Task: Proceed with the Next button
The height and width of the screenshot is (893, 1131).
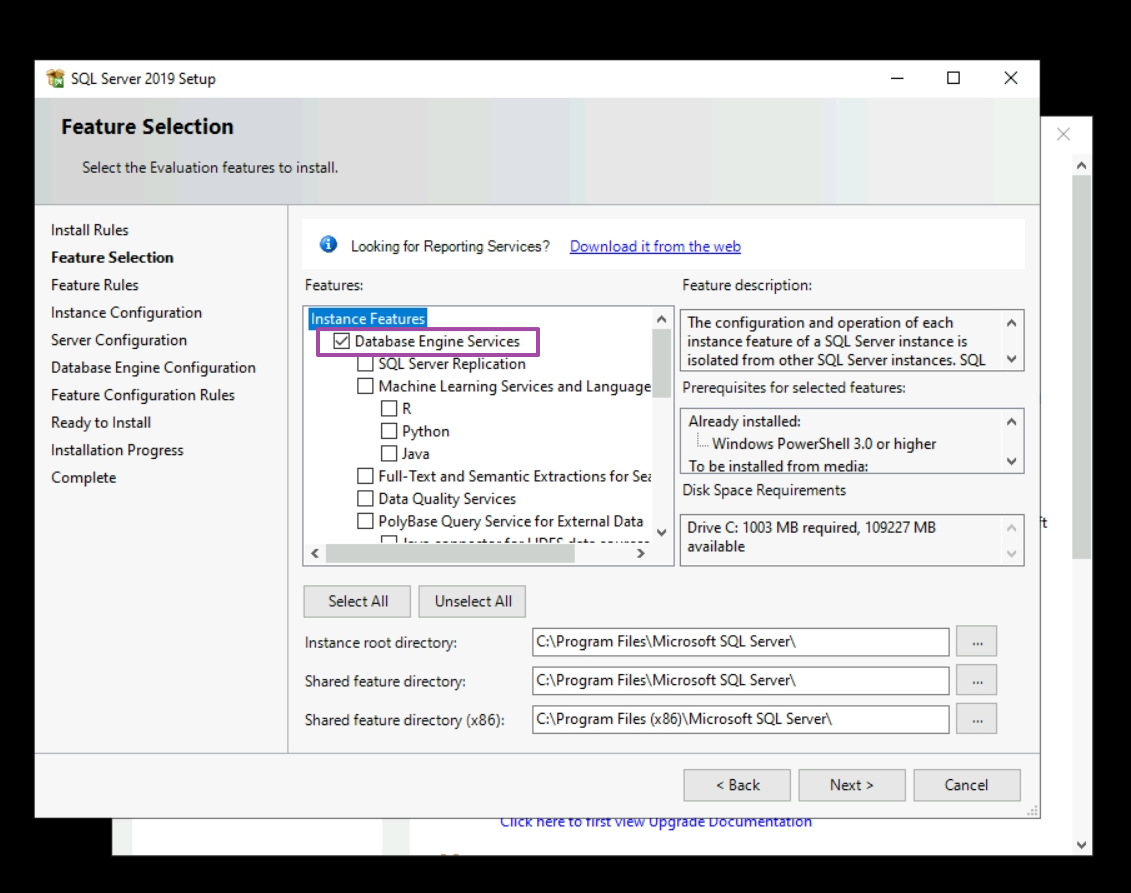Action: coord(852,785)
